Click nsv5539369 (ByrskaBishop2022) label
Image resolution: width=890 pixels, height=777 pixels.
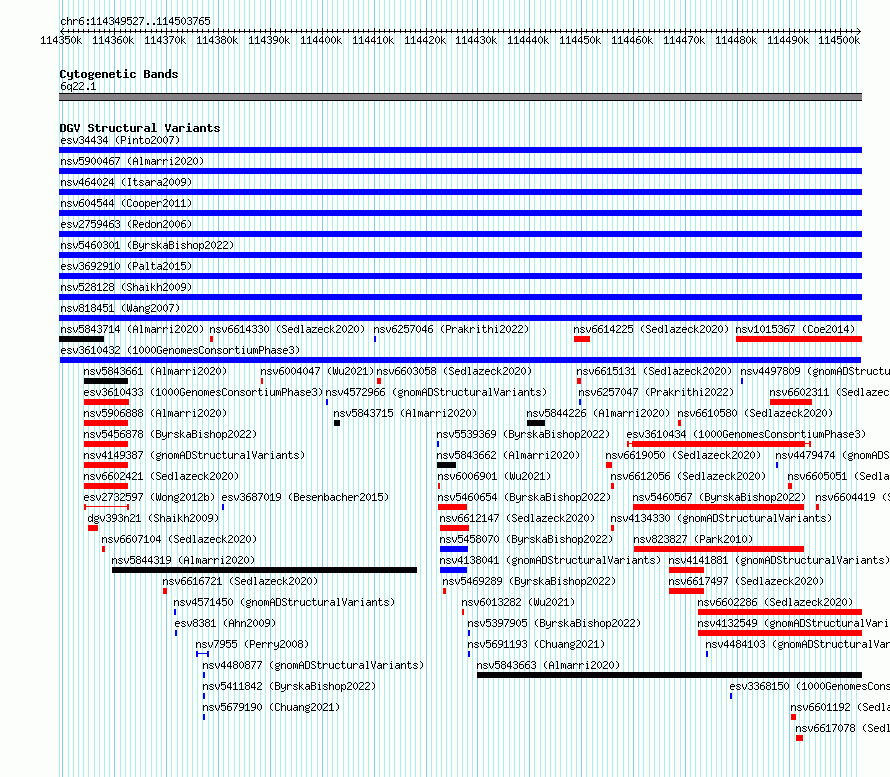[x=523, y=434]
